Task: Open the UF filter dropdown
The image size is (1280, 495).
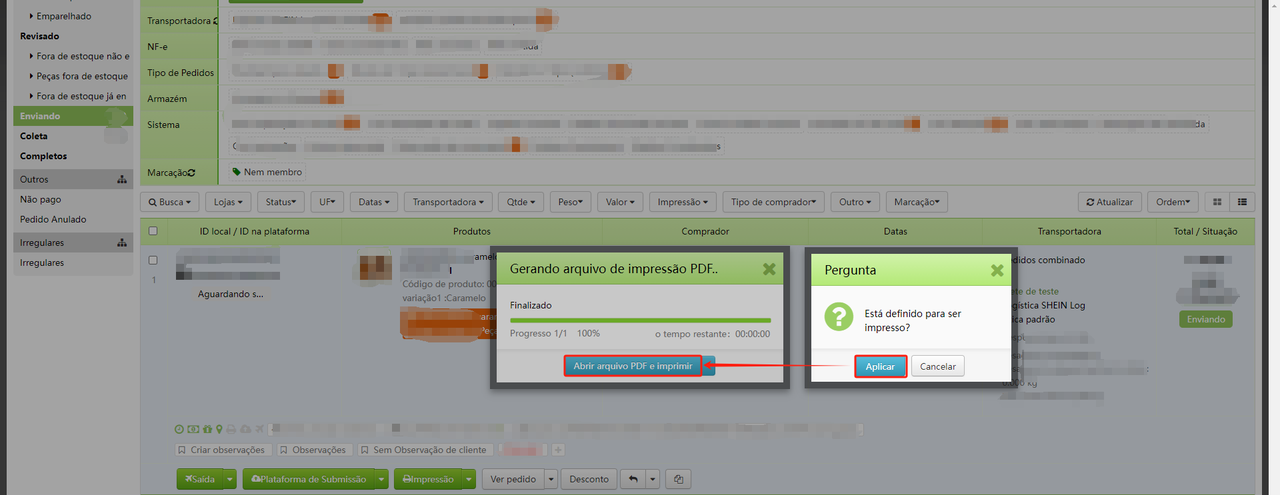Action: point(327,201)
